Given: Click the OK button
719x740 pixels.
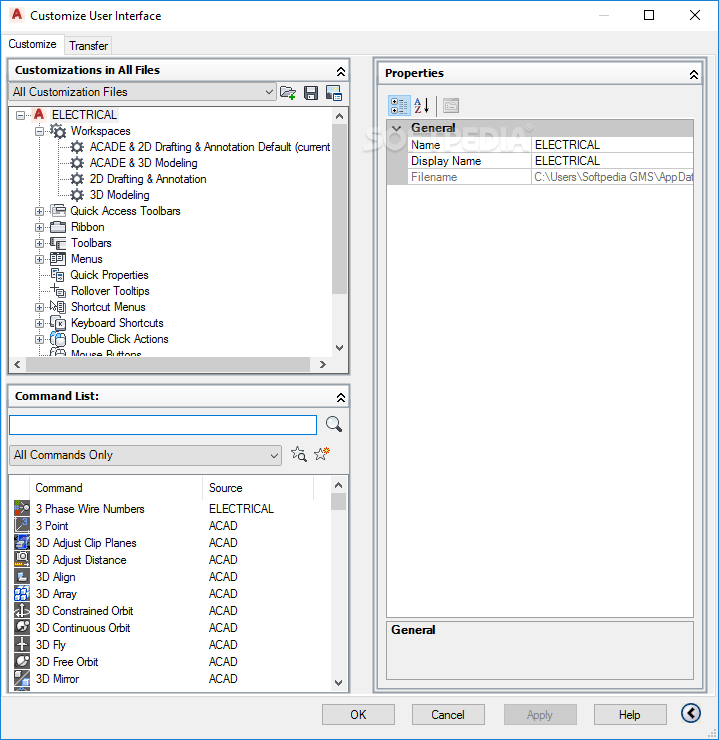Looking at the screenshot, I should coord(358,715).
